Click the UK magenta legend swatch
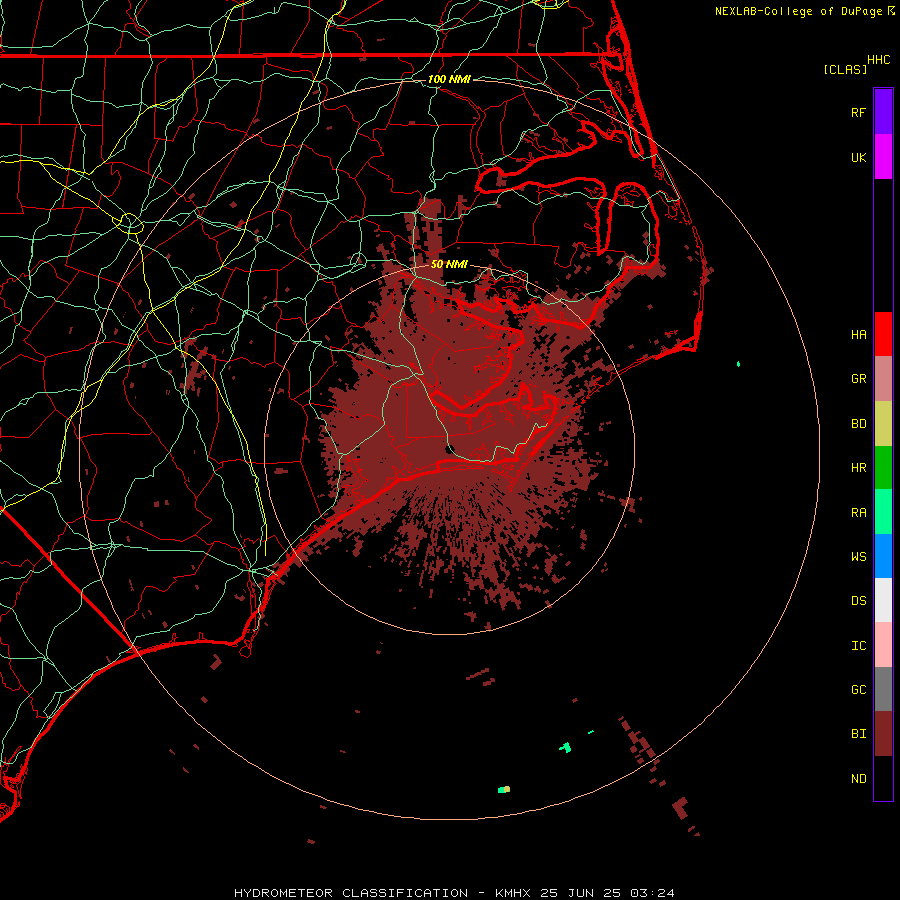The width and height of the screenshot is (900, 900). pos(883,157)
